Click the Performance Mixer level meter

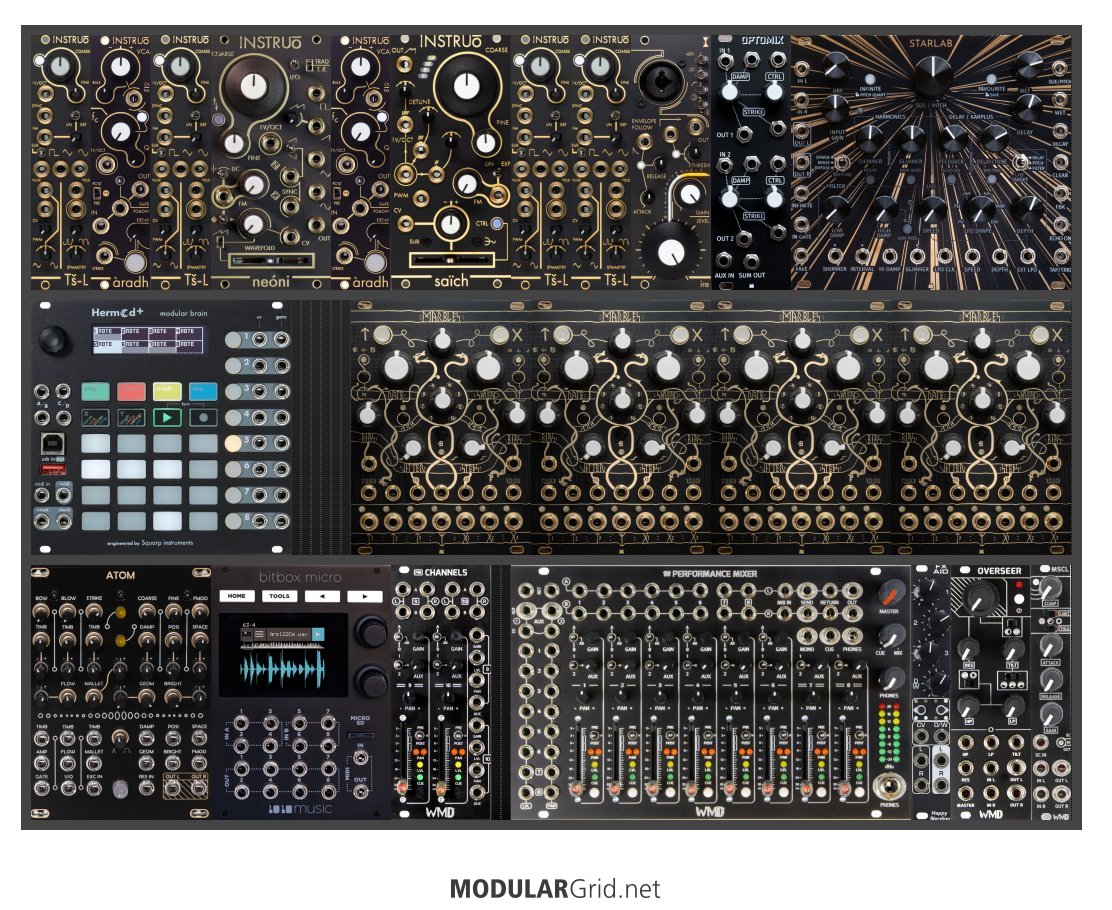pyautogui.click(x=889, y=731)
